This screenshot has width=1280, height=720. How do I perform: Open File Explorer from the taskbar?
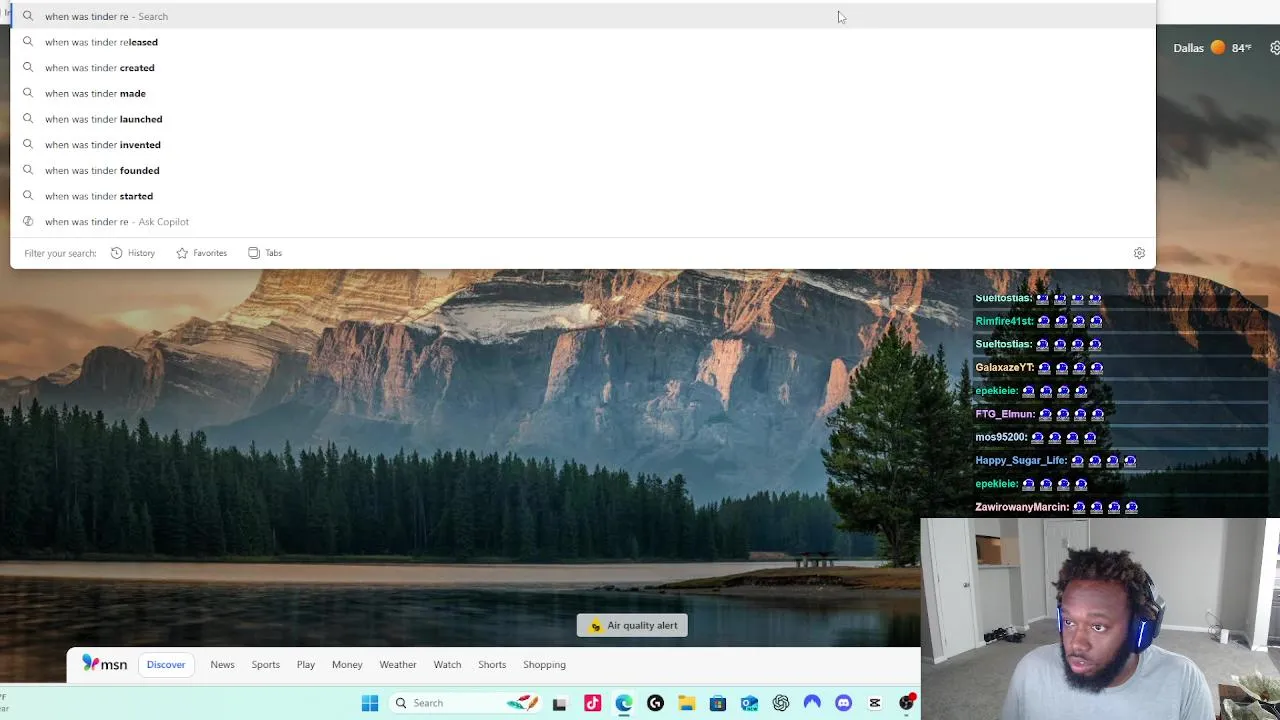point(686,703)
